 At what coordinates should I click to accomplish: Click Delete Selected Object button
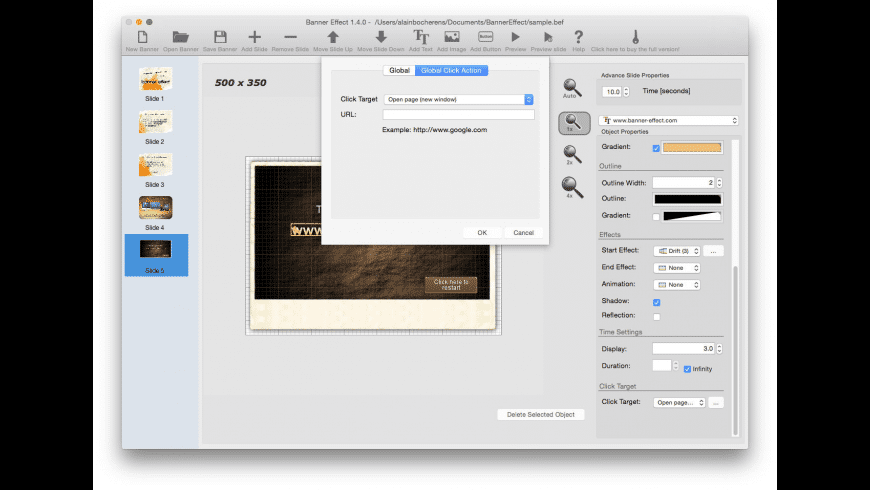tap(541, 415)
